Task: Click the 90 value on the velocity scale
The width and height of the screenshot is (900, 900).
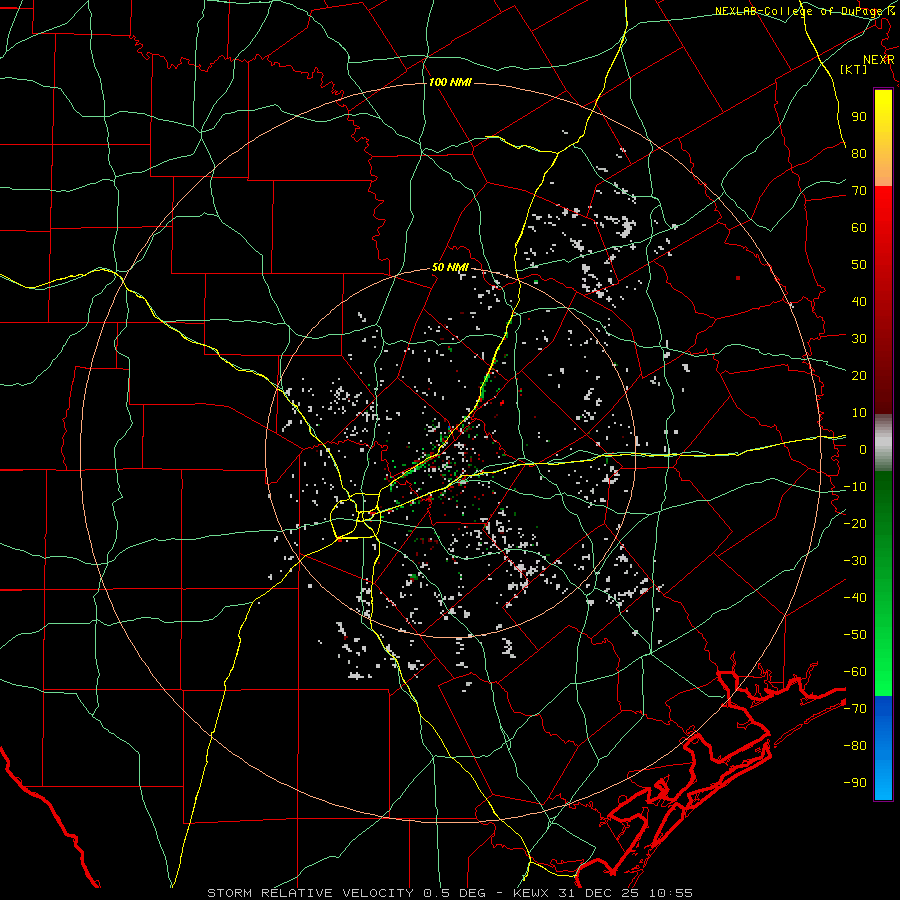Action: pyautogui.click(x=859, y=117)
